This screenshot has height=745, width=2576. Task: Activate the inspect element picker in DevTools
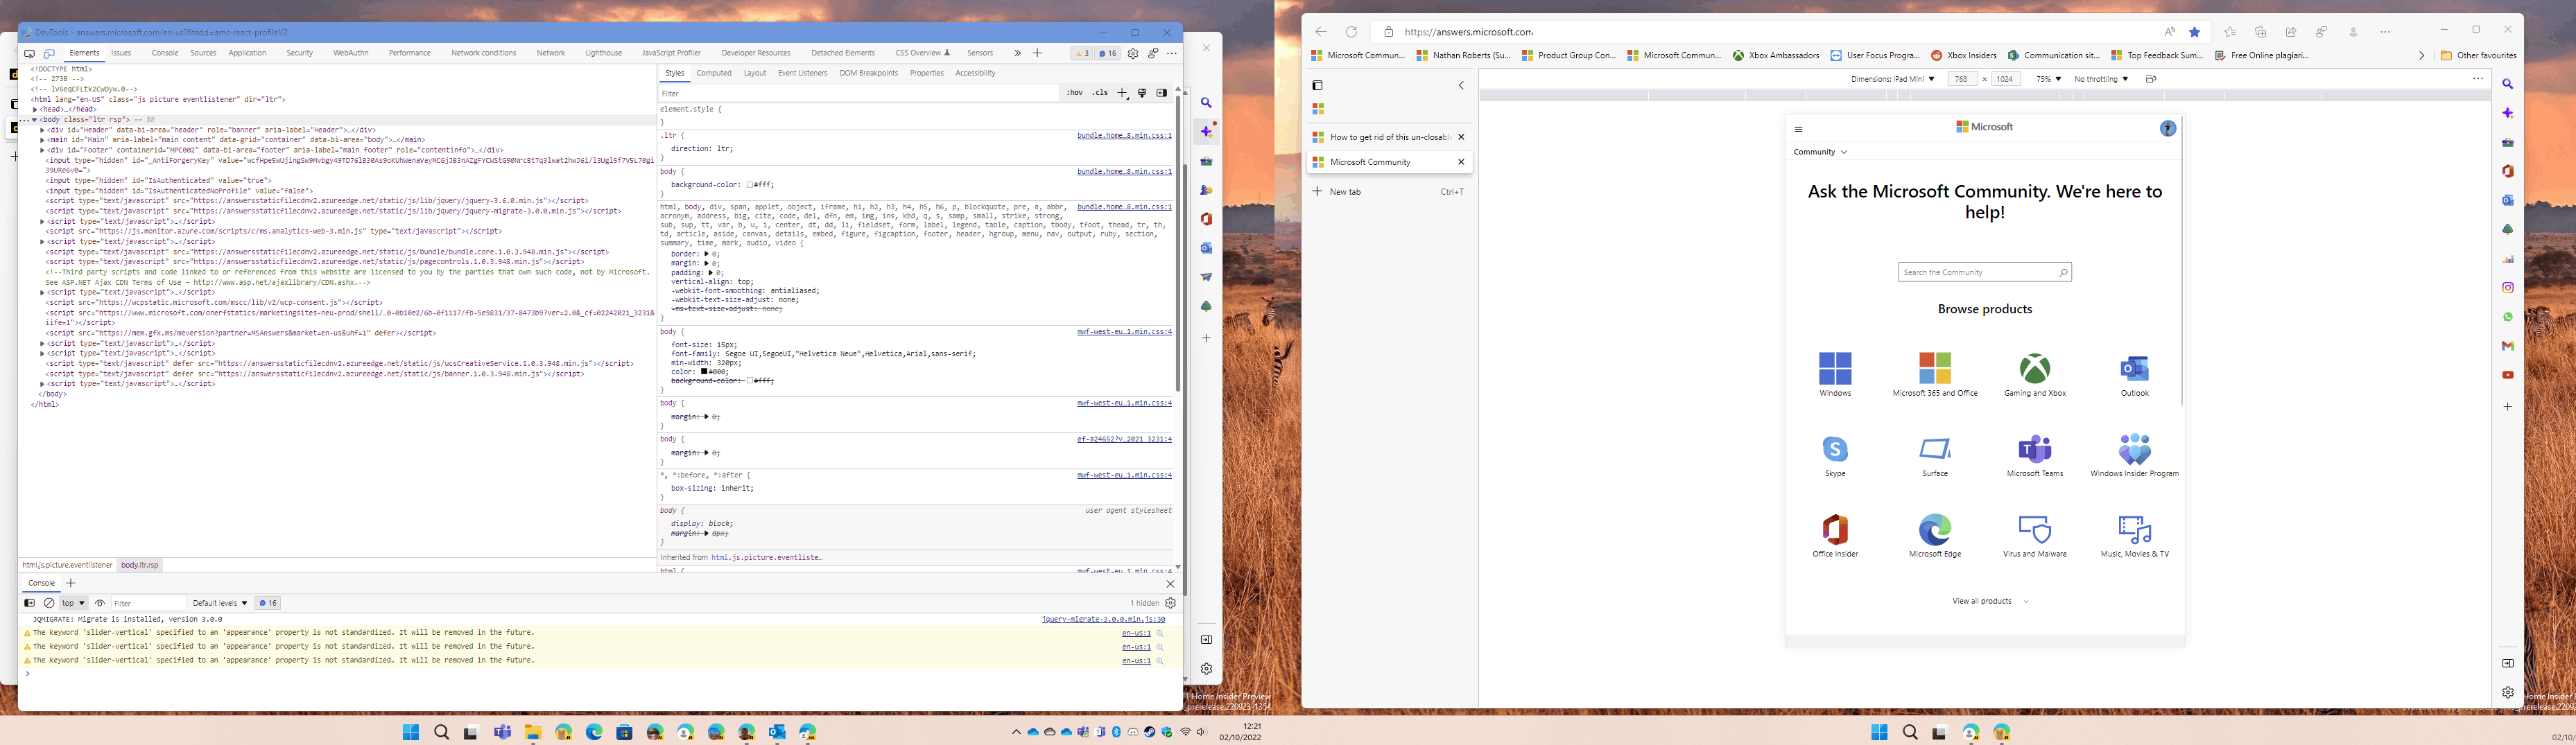click(30, 54)
